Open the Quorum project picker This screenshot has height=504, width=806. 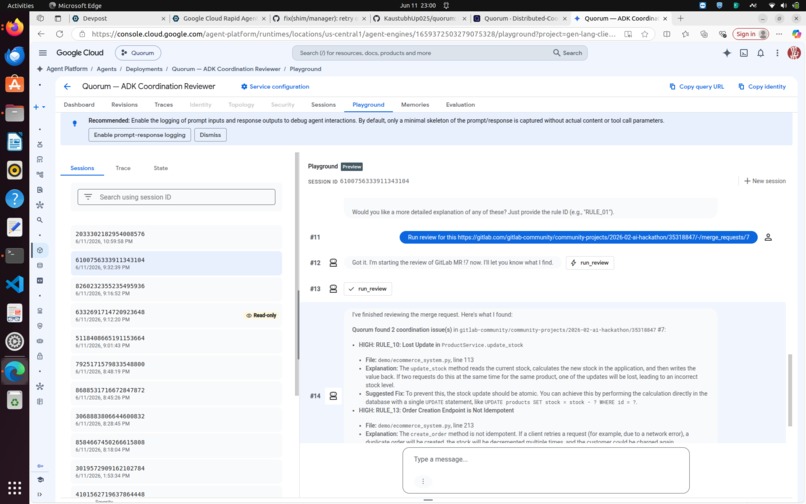[x=138, y=52]
